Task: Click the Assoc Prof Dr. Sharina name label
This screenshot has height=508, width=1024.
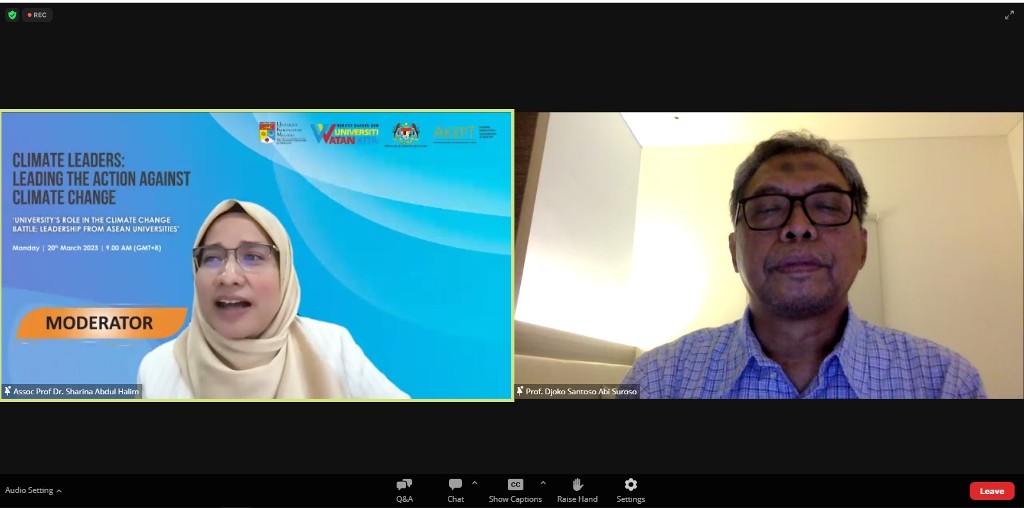Action: click(76, 391)
